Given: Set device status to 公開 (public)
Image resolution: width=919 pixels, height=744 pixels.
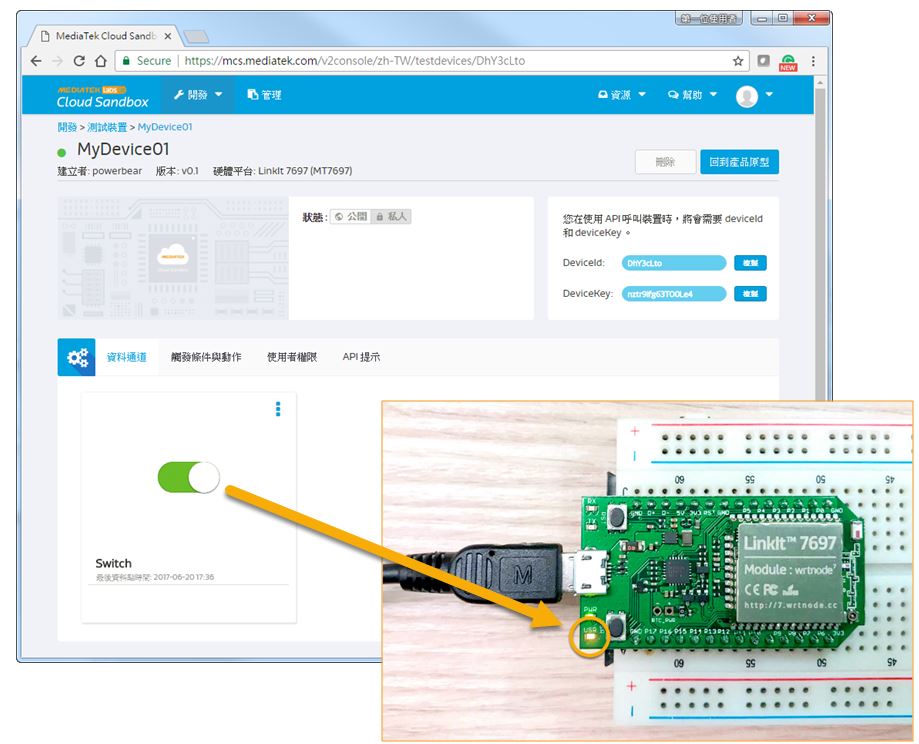Looking at the screenshot, I should click(351, 216).
